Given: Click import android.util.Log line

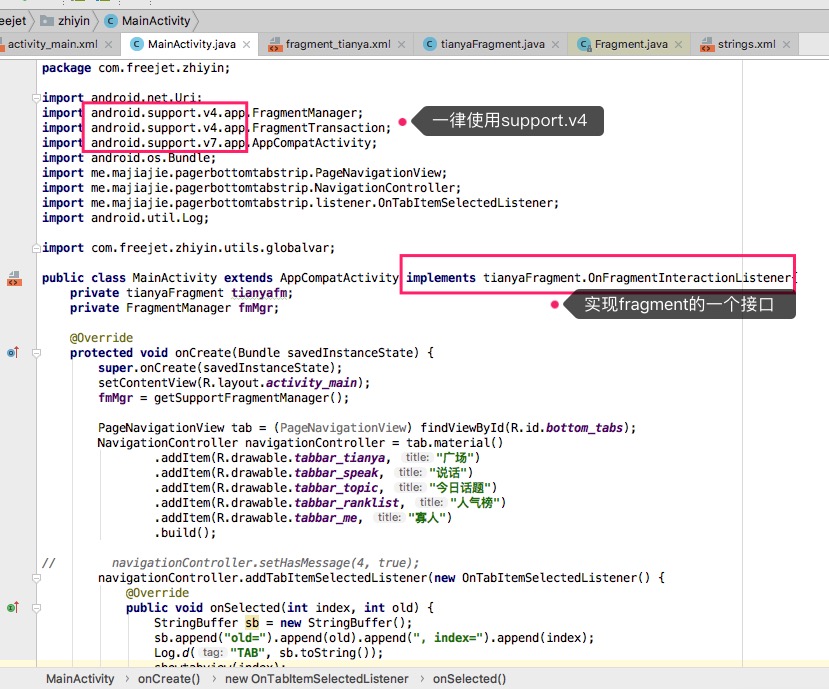Looking at the screenshot, I should [x=125, y=218].
